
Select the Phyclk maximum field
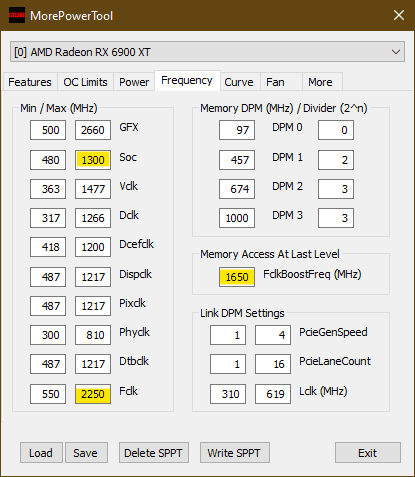[x=93, y=335]
